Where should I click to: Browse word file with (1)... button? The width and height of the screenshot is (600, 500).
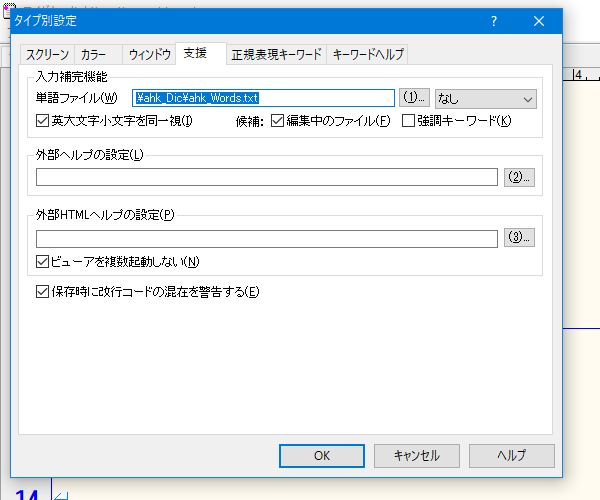414,98
